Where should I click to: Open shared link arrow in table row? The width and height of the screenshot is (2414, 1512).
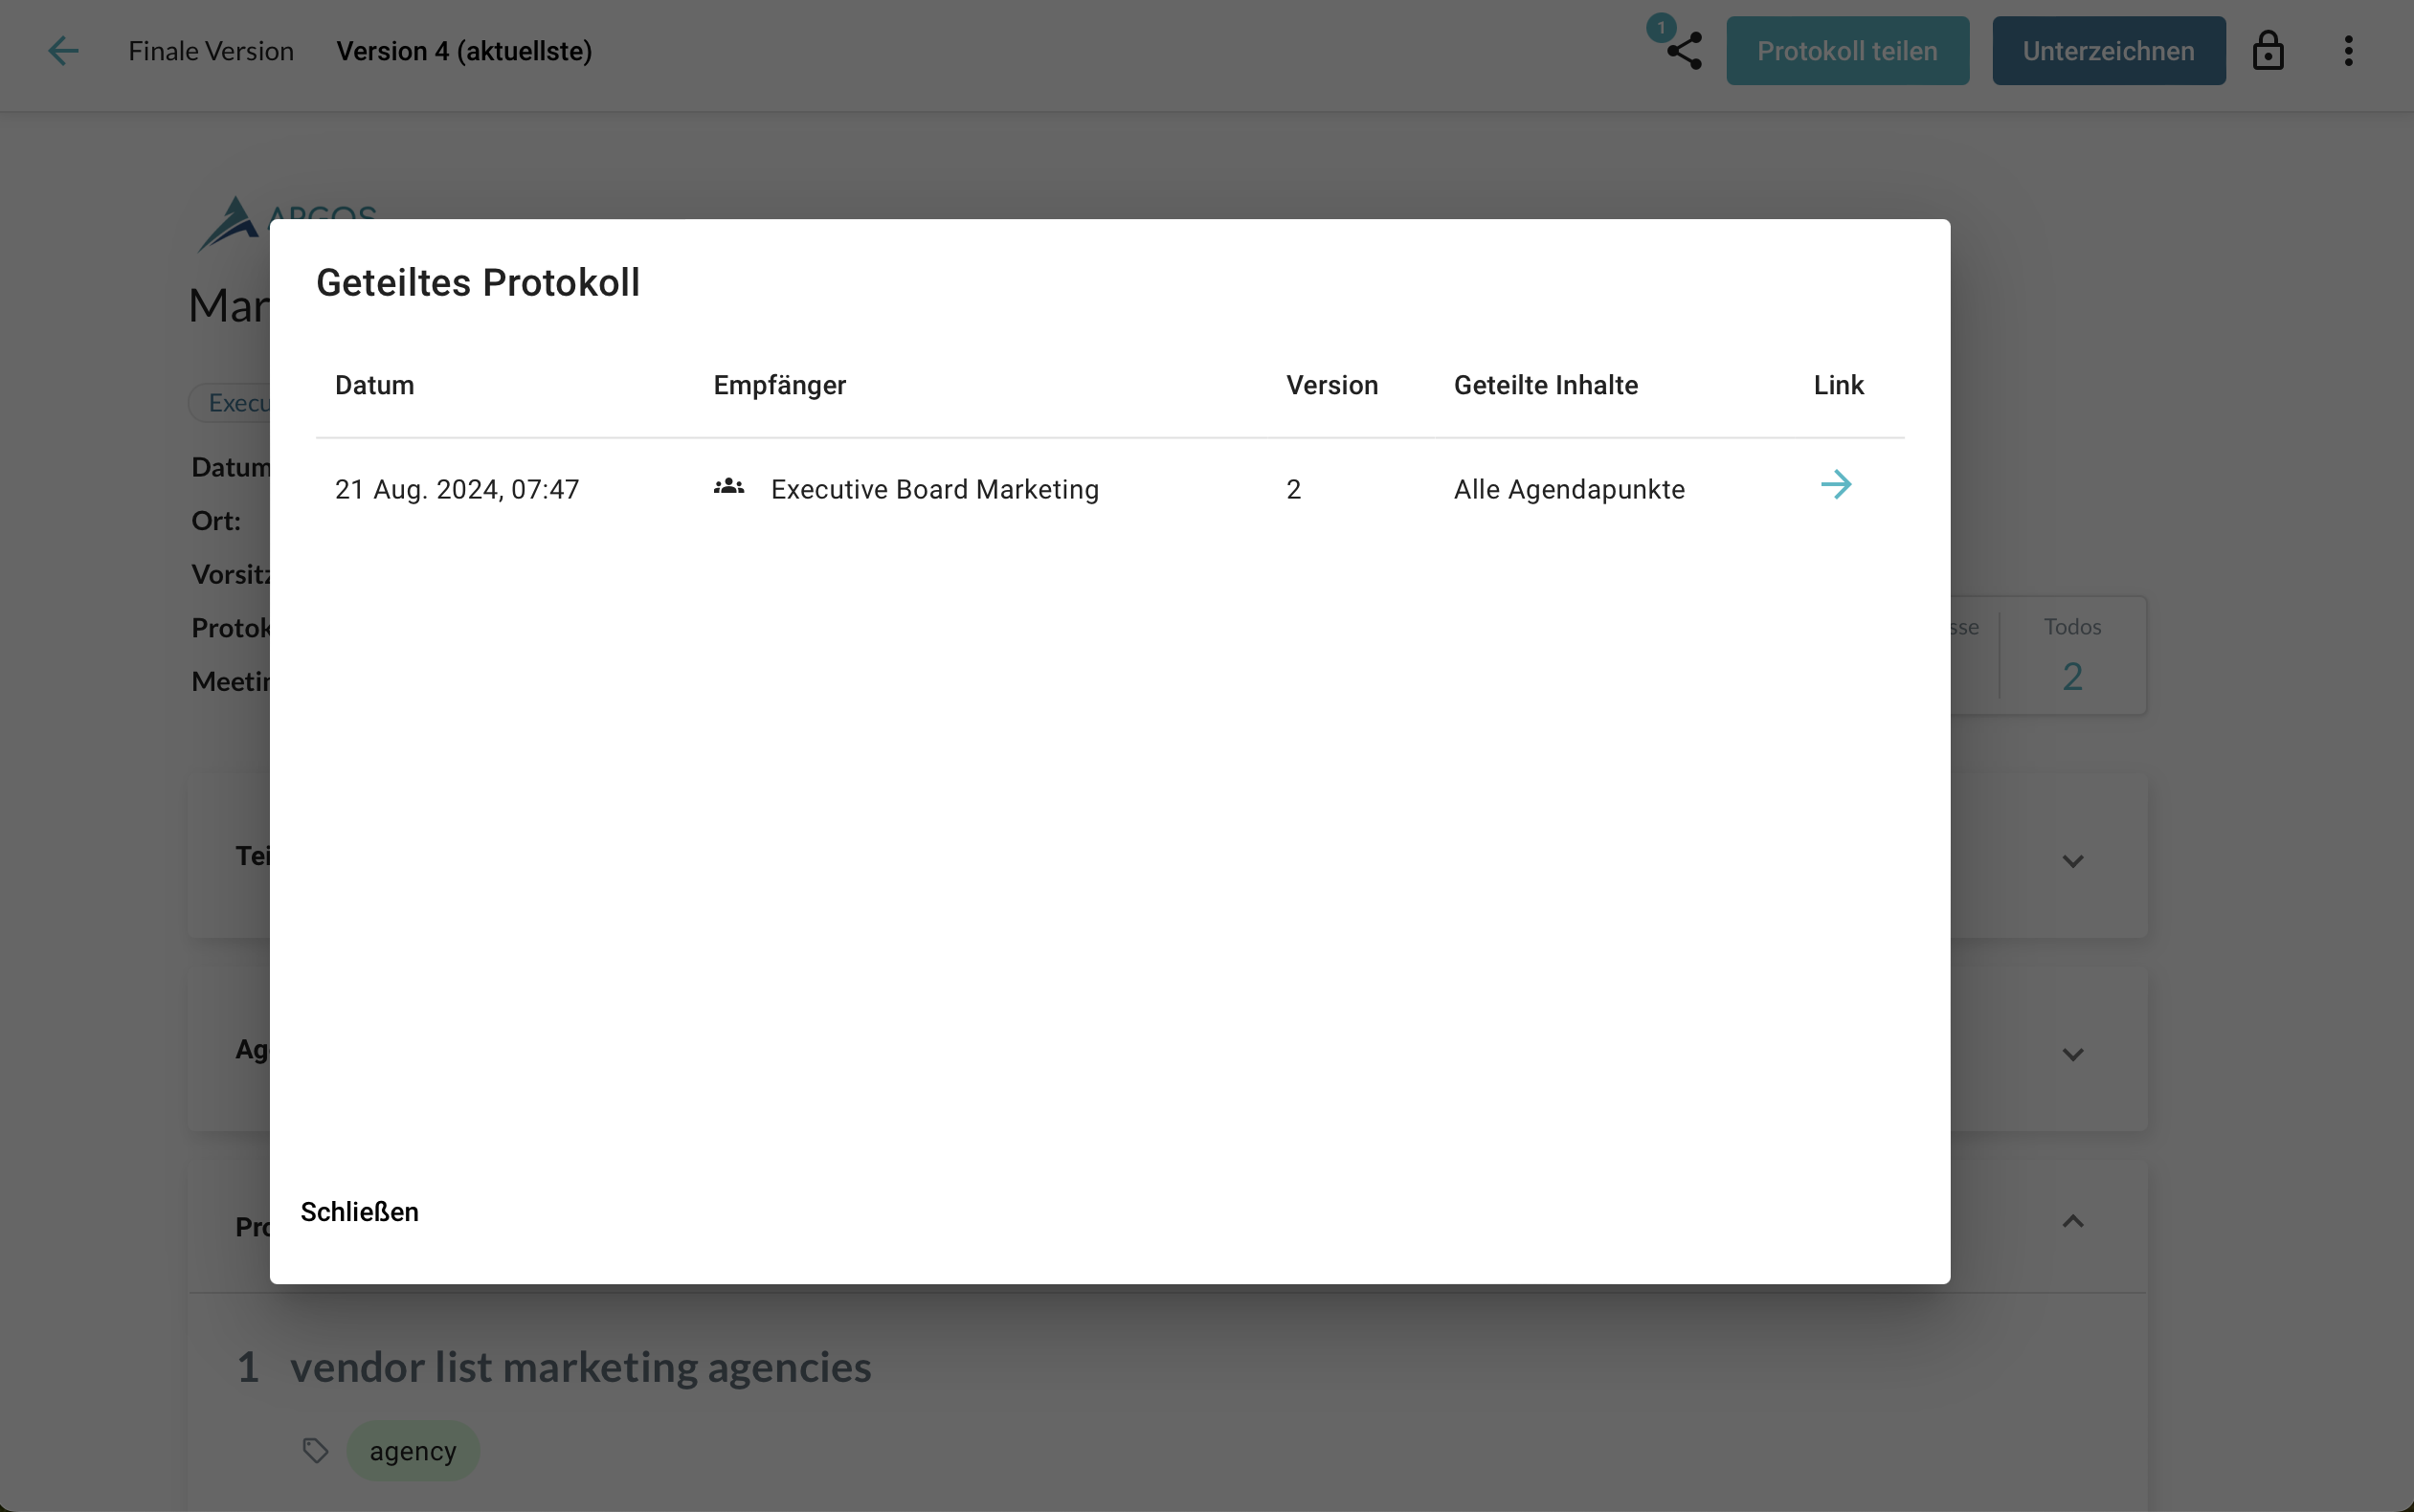tap(1835, 486)
